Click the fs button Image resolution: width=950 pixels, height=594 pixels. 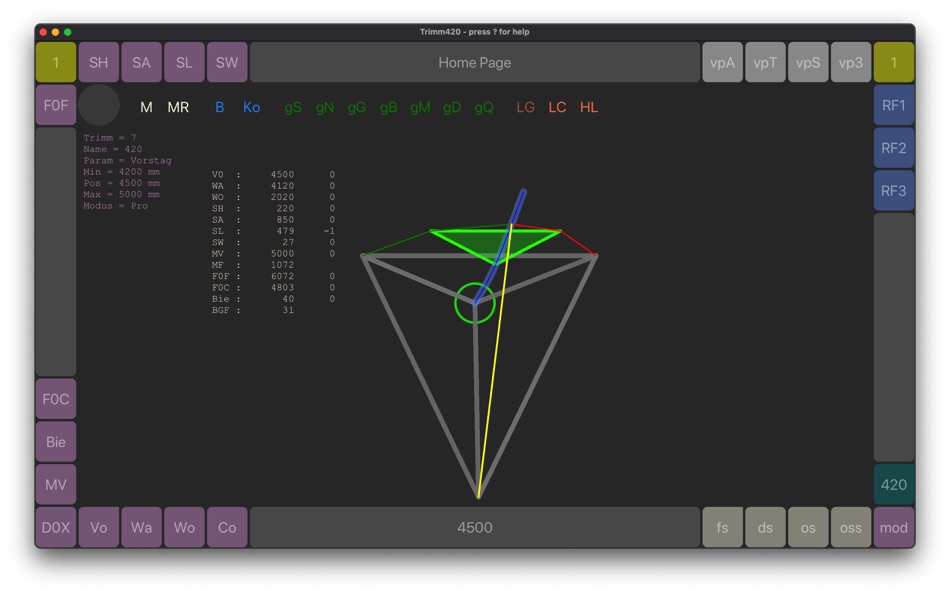tap(722, 527)
